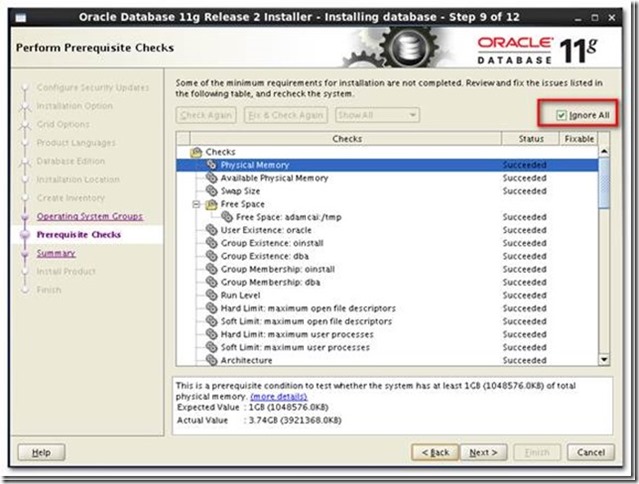The width and height of the screenshot is (639, 484).
Task: Collapse the Free Space tree node
Action: [196, 204]
